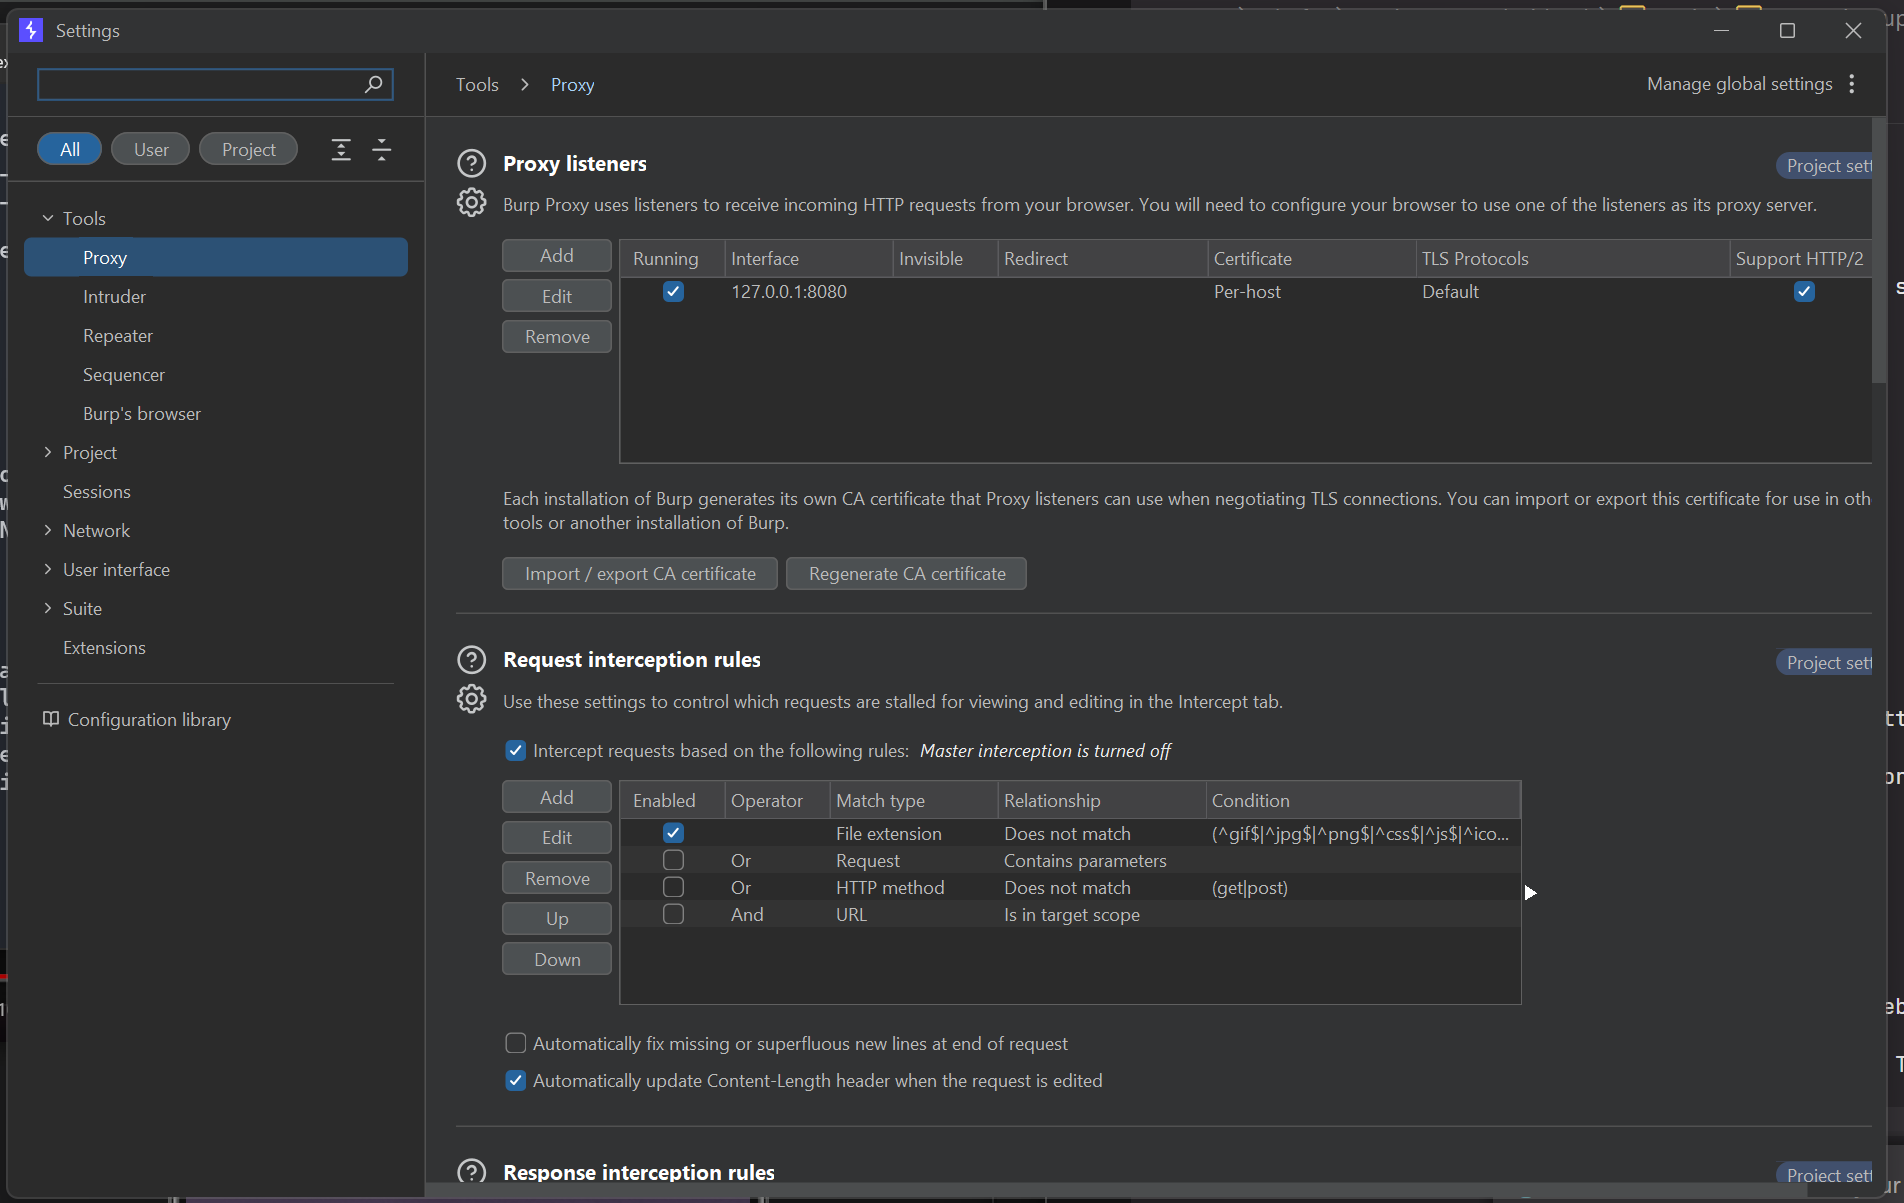Viewport: 1904px width, 1203px height.
Task: Click the Burp Suite logo in title bar
Action: click(31, 30)
